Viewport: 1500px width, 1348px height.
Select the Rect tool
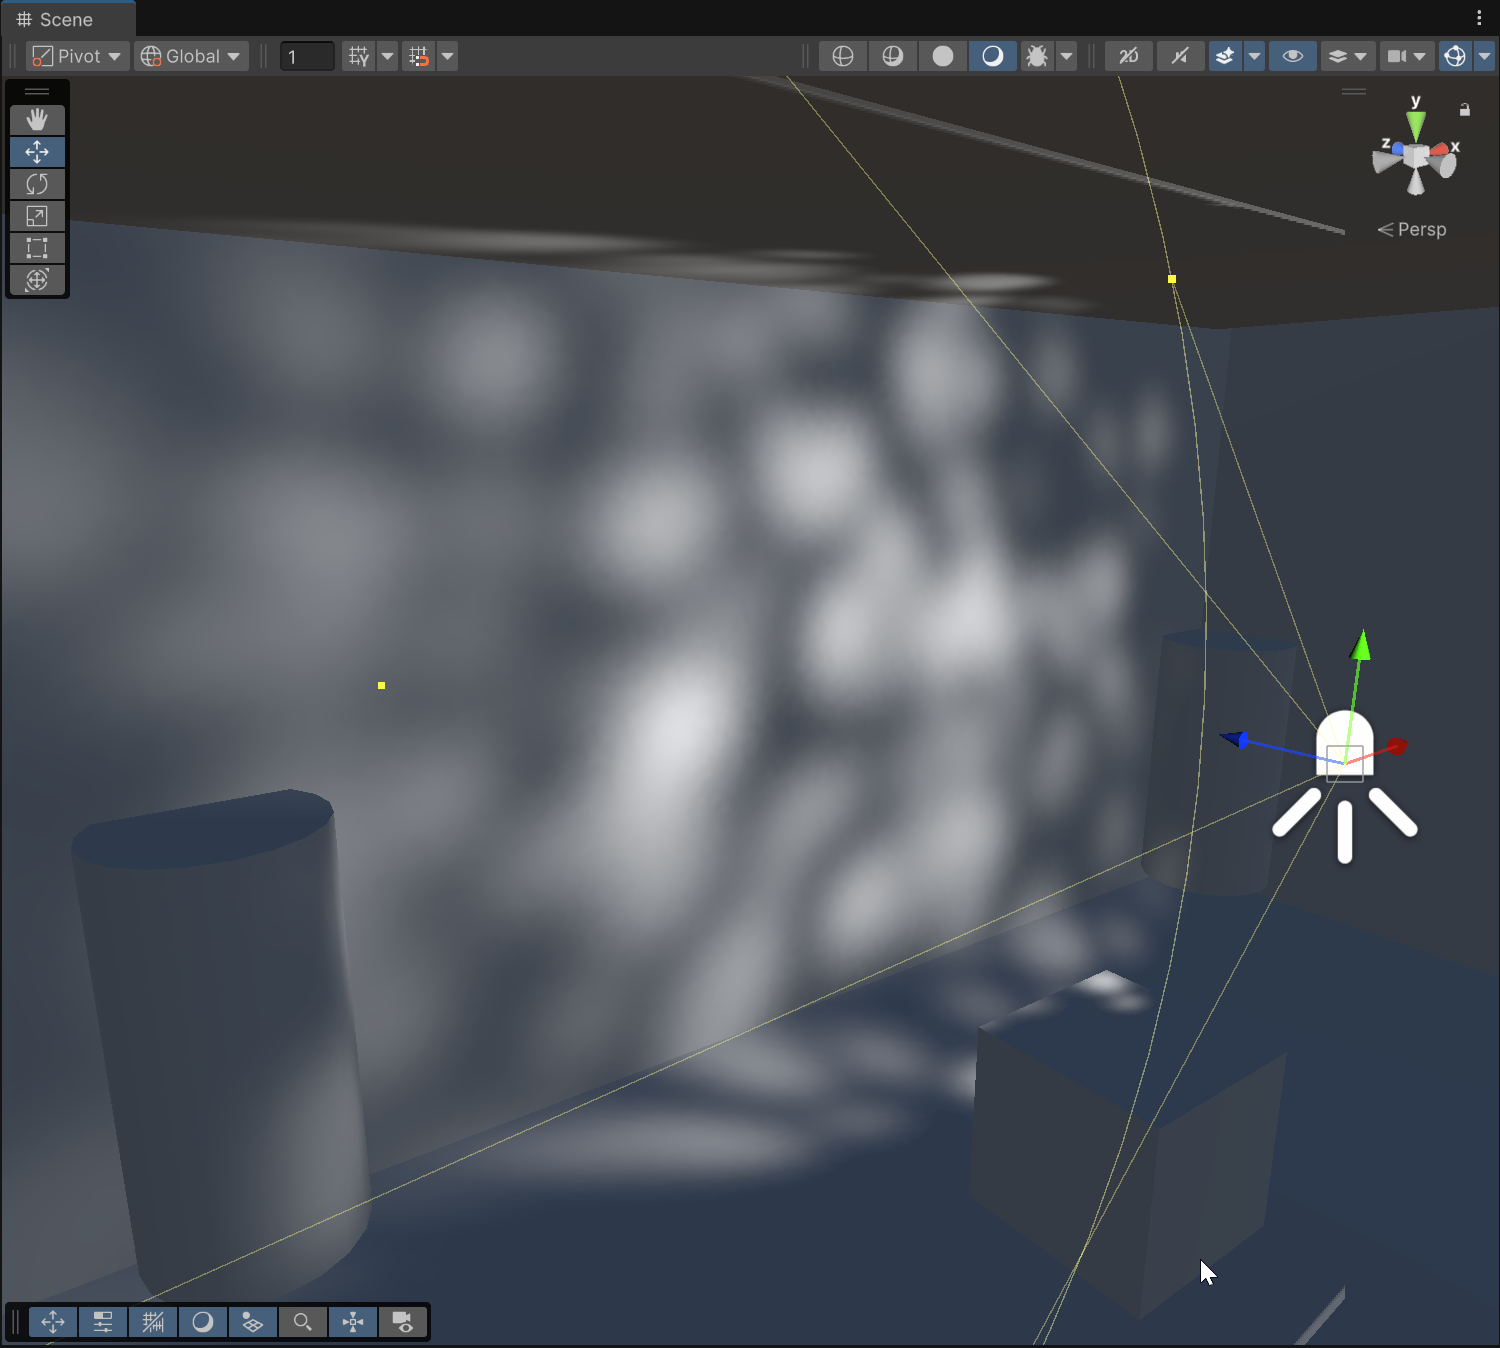(37, 248)
